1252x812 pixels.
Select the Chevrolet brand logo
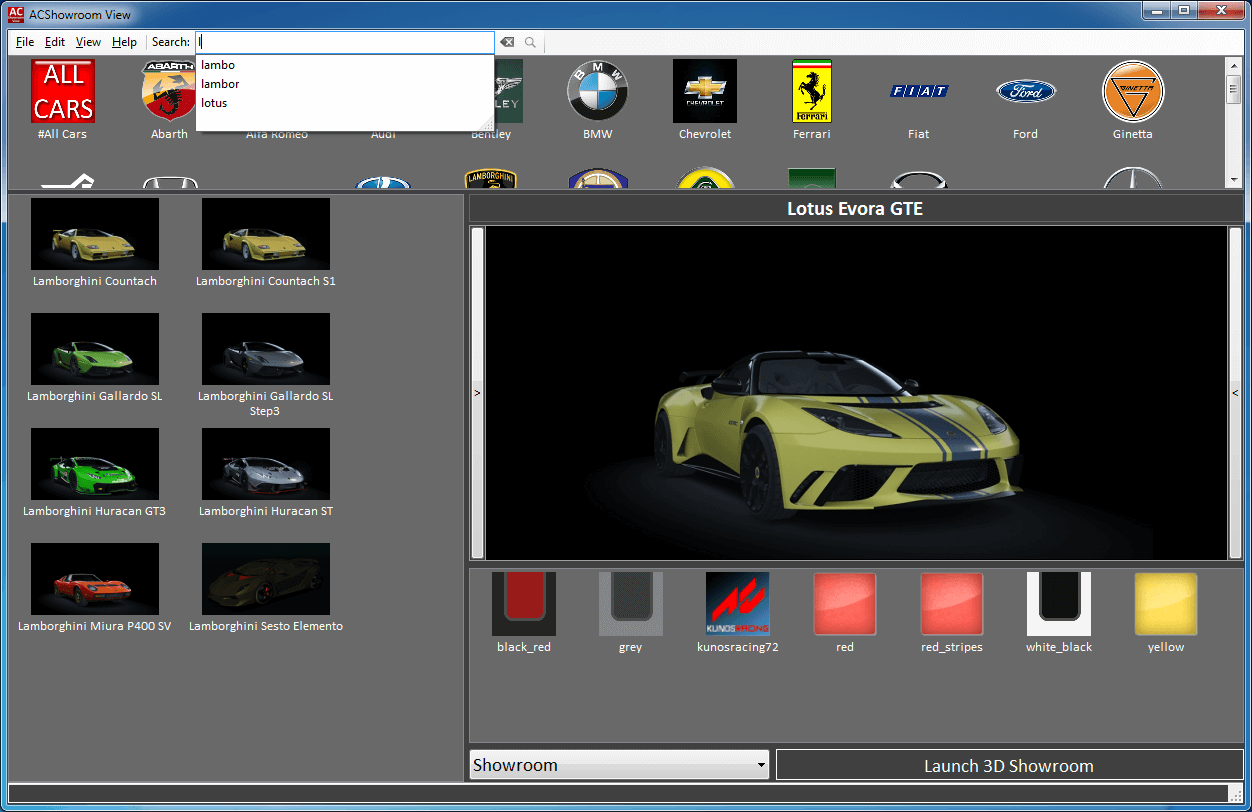click(705, 91)
